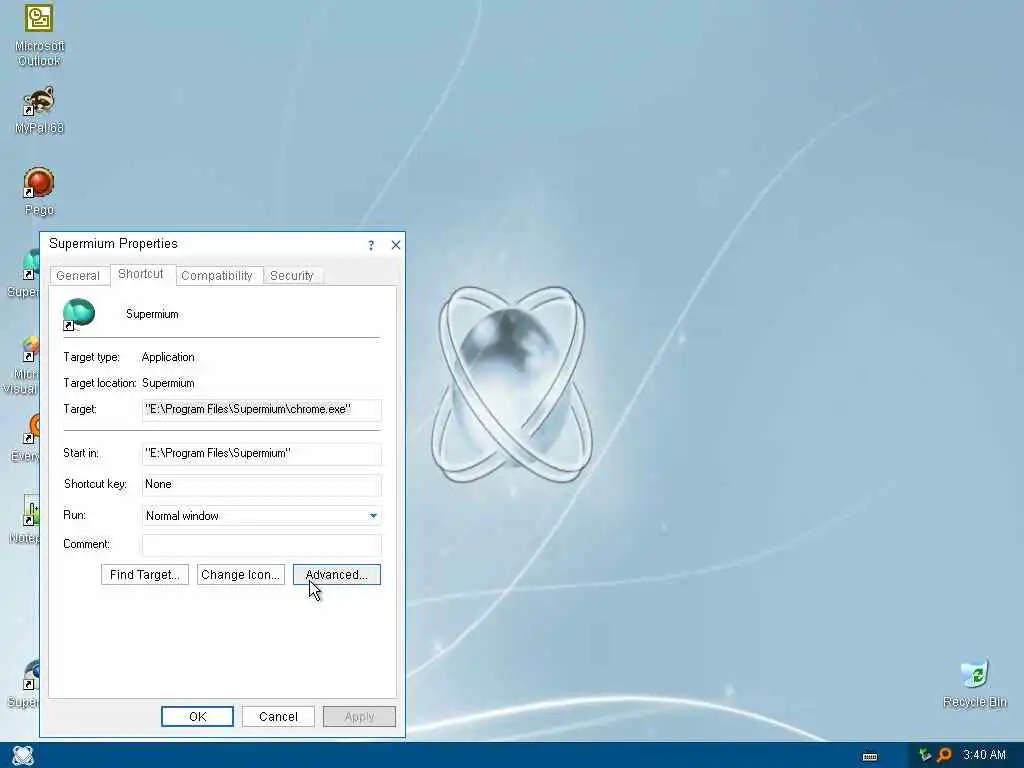The width and height of the screenshot is (1024, 768).
Task: Switch to the General tab
Action: pos(78,276)
